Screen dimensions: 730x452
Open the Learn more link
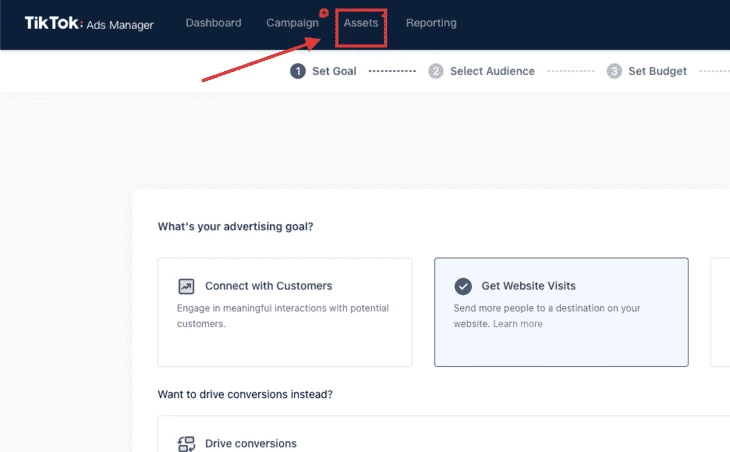point(518,324)
